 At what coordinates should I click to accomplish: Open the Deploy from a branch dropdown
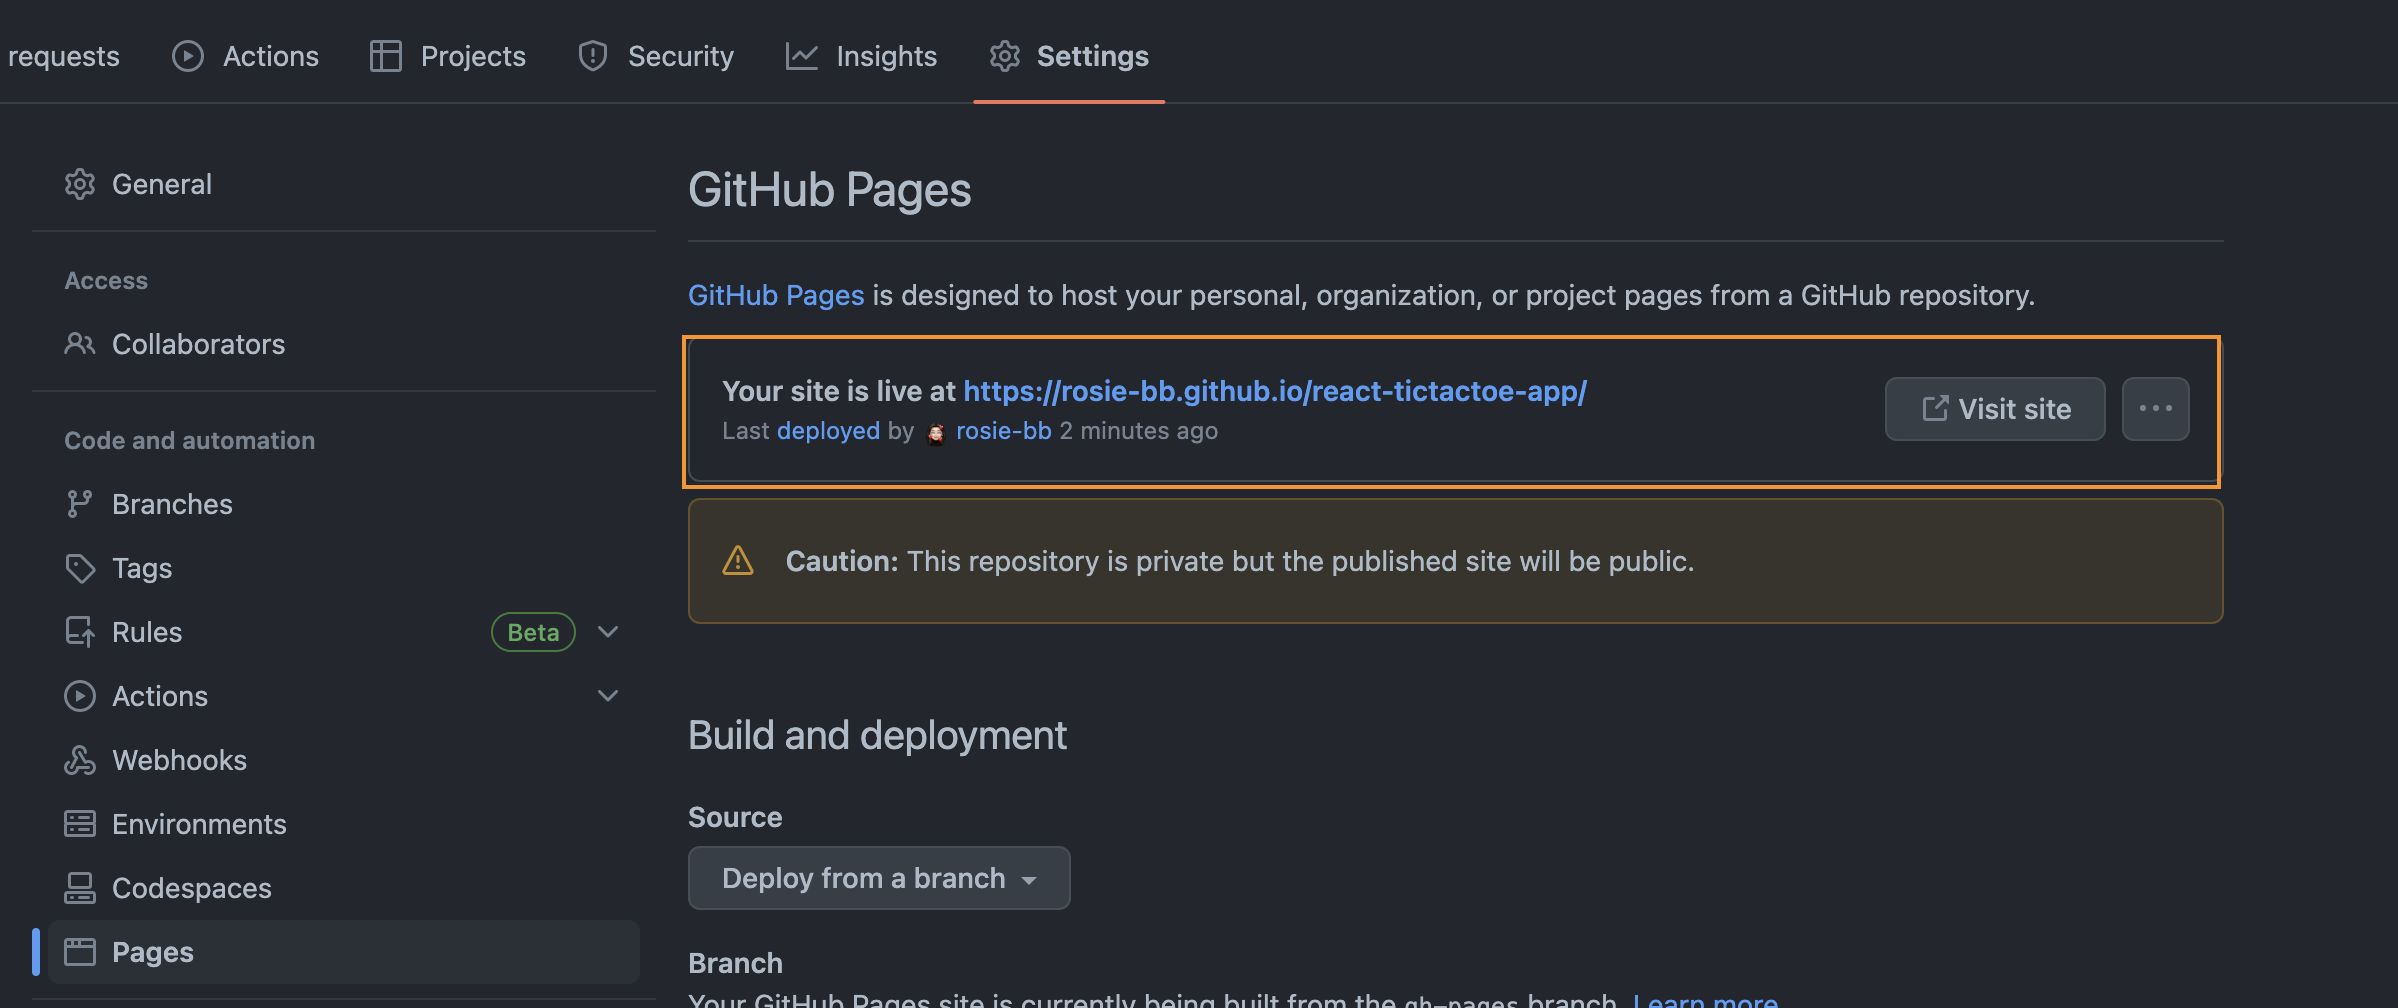[879, 878]
